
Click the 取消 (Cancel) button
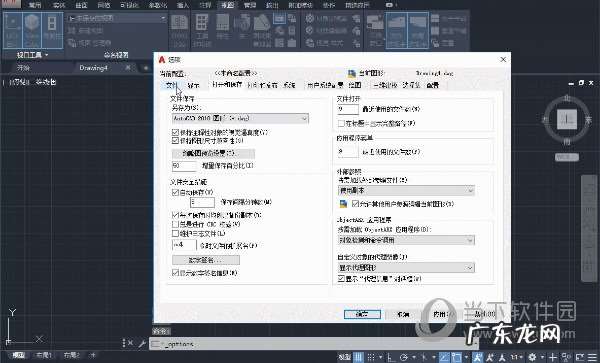pyautogui.click(x=403, y=314)
